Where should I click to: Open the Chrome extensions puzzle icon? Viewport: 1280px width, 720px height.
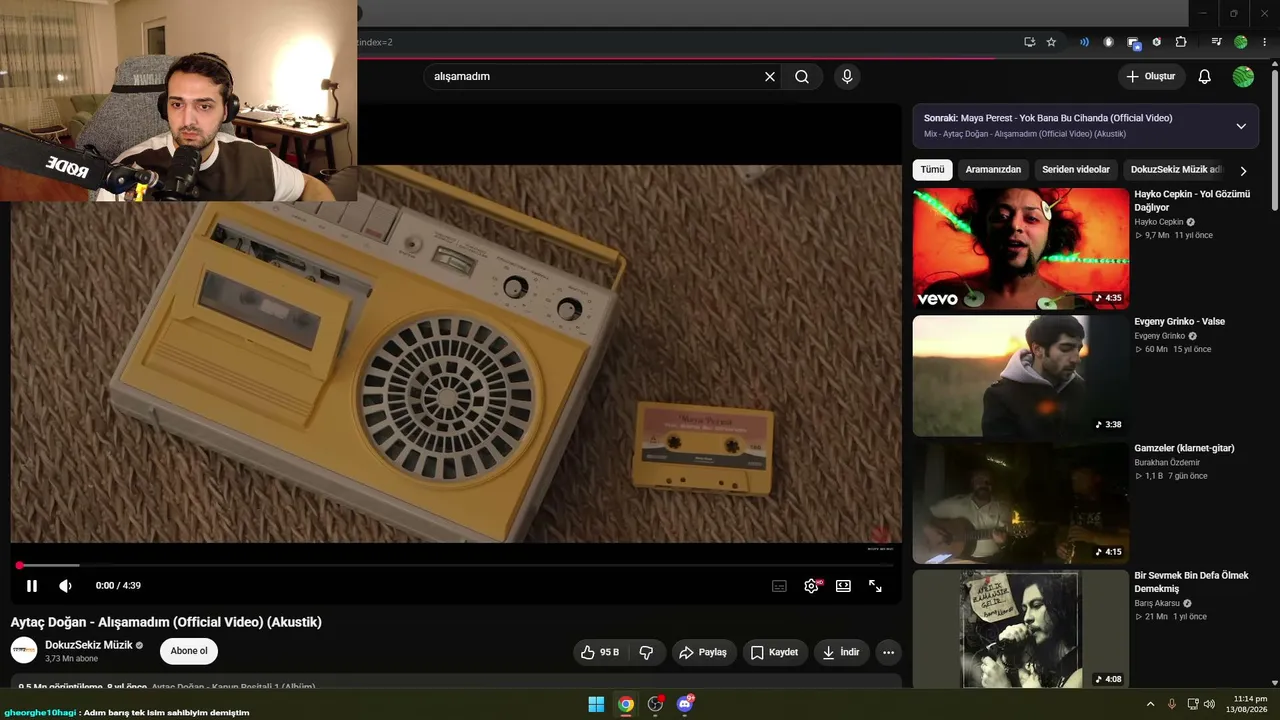point(1181,42)
